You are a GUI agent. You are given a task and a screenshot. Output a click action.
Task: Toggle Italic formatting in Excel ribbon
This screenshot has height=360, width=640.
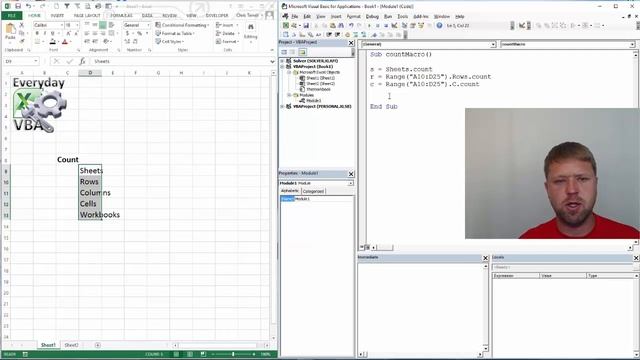point(44,33)
